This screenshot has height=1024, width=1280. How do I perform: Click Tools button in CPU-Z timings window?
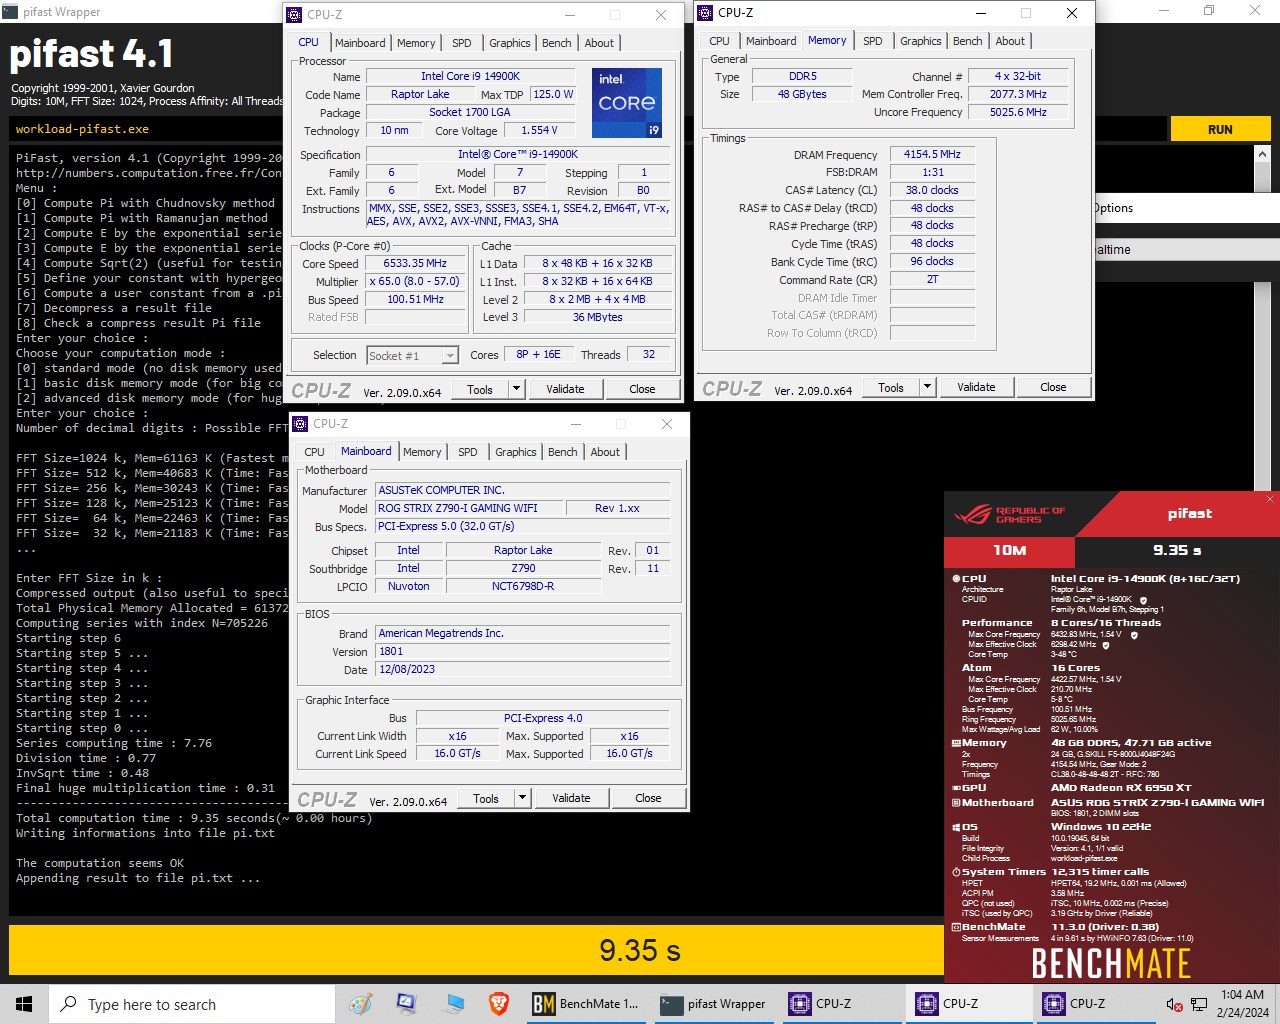[891, 387]
